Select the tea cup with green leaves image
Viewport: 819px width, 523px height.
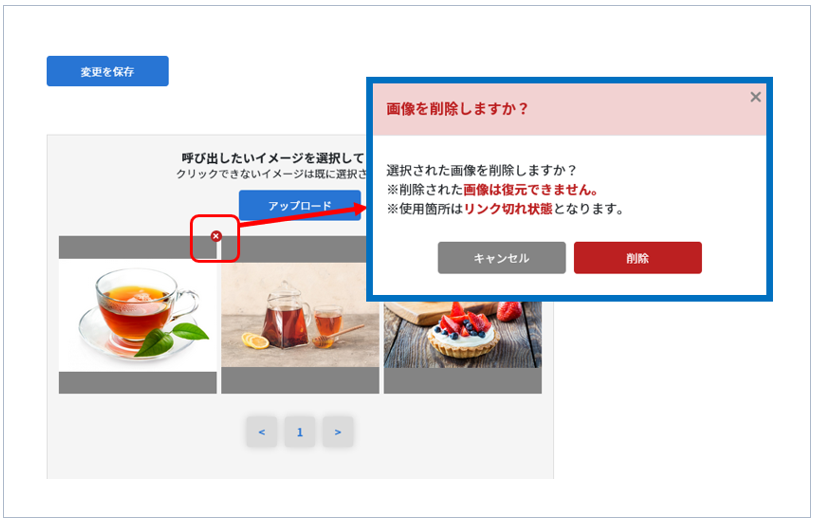point(138,315)
